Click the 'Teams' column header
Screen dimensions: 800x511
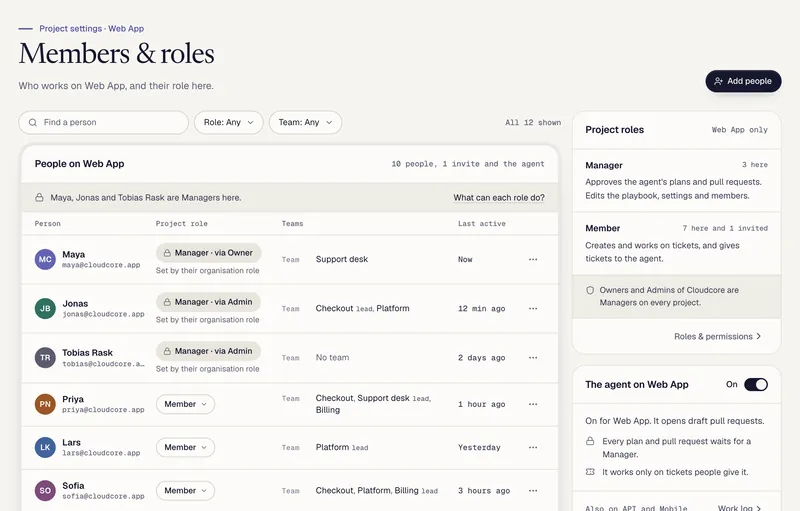(292, 223)
